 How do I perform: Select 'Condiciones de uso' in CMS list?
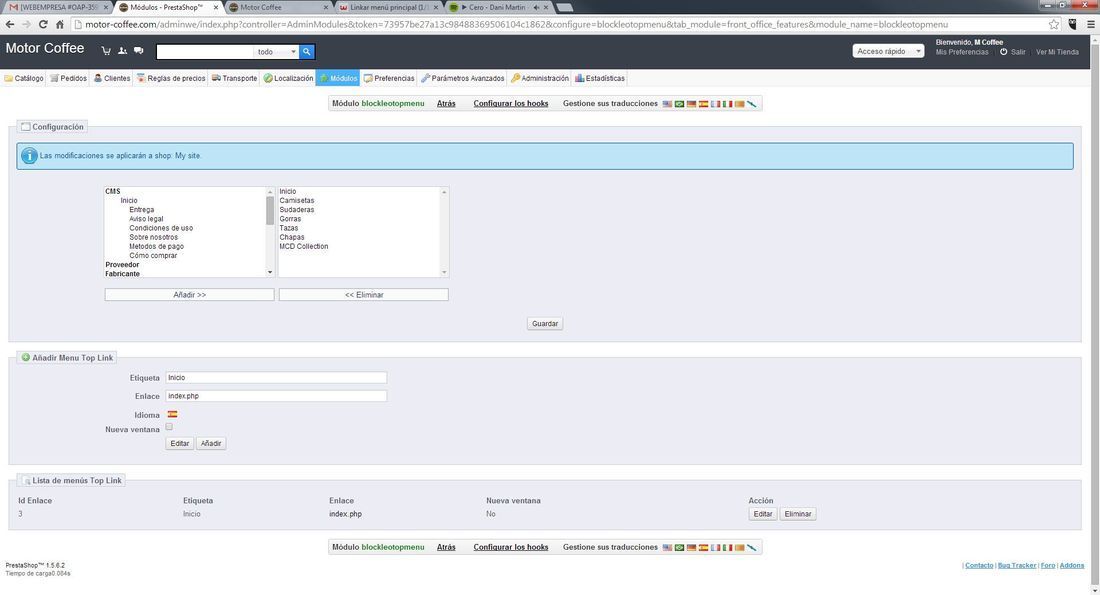pyautogui.click(x=161, y=228)
